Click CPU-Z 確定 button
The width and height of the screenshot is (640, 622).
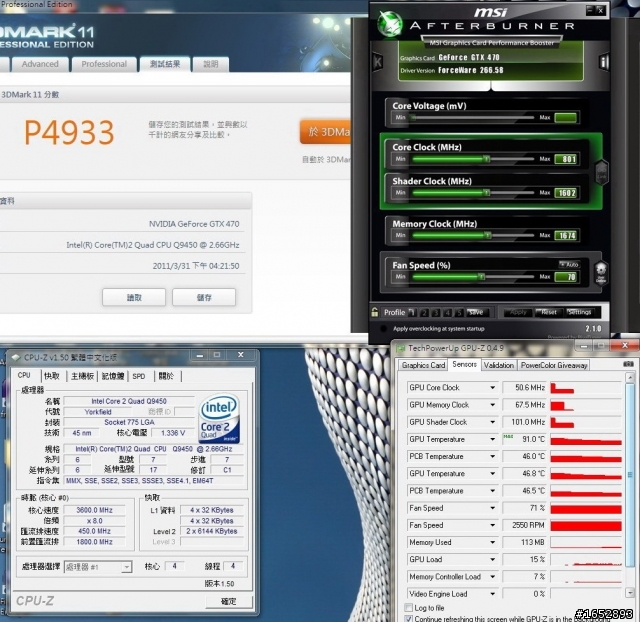click(229, 601)
